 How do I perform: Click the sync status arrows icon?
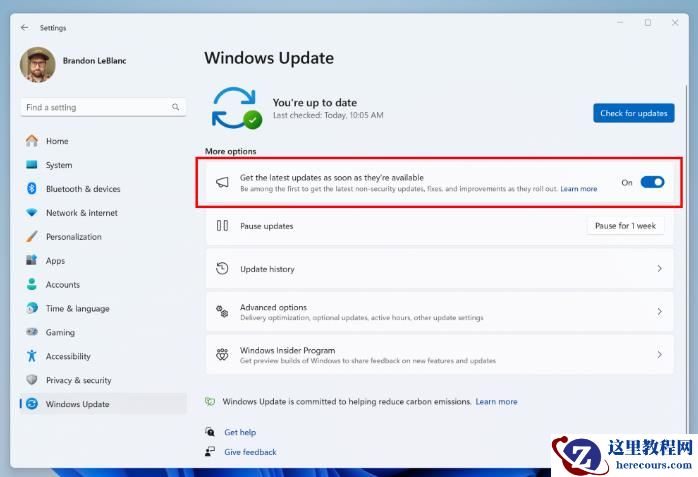(236, 108)
